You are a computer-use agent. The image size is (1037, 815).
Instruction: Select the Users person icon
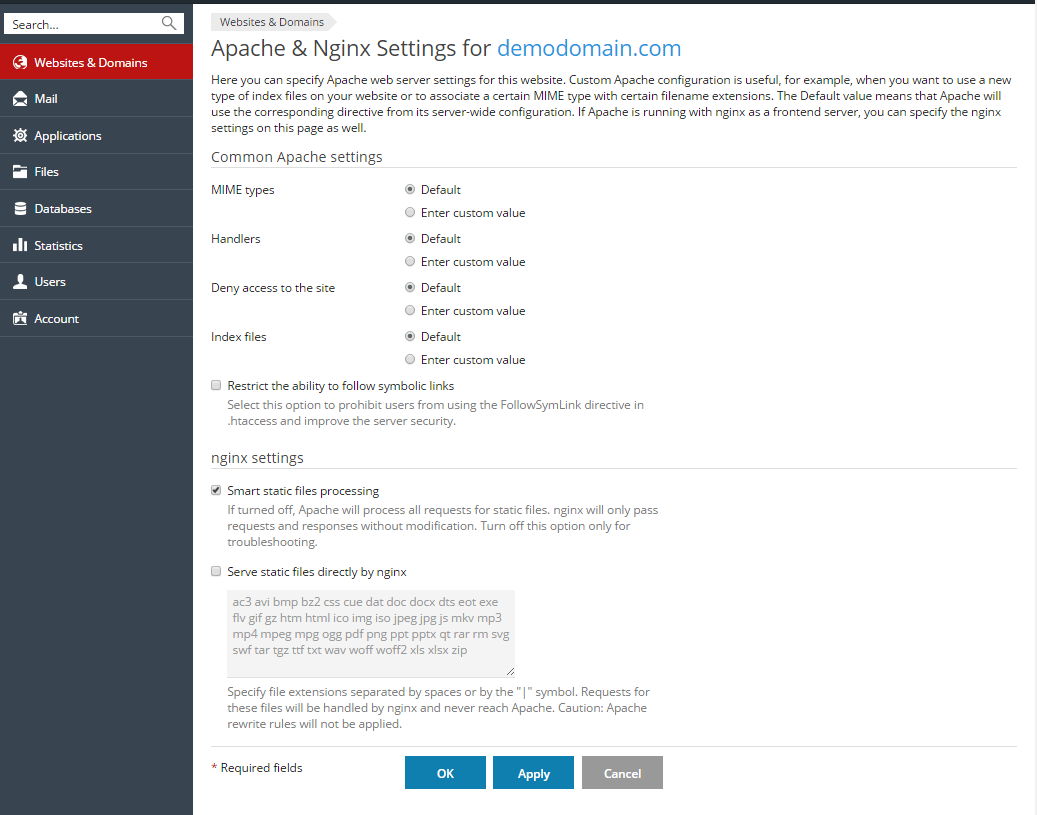[x=22, y=281]
